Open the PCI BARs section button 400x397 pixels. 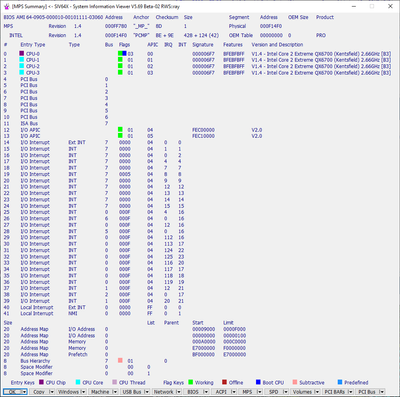click(x=335, y=392)
